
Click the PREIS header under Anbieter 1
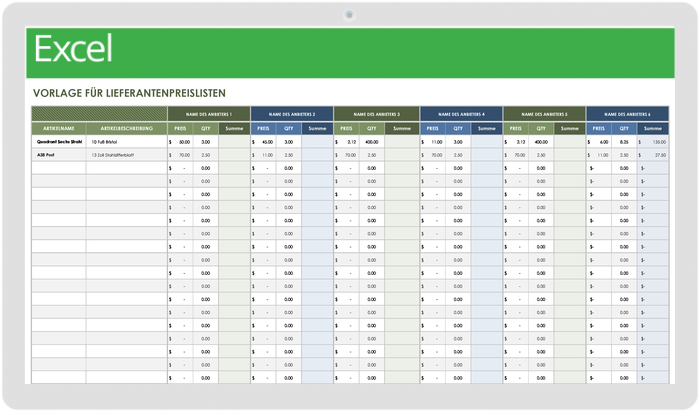[180, 129]
